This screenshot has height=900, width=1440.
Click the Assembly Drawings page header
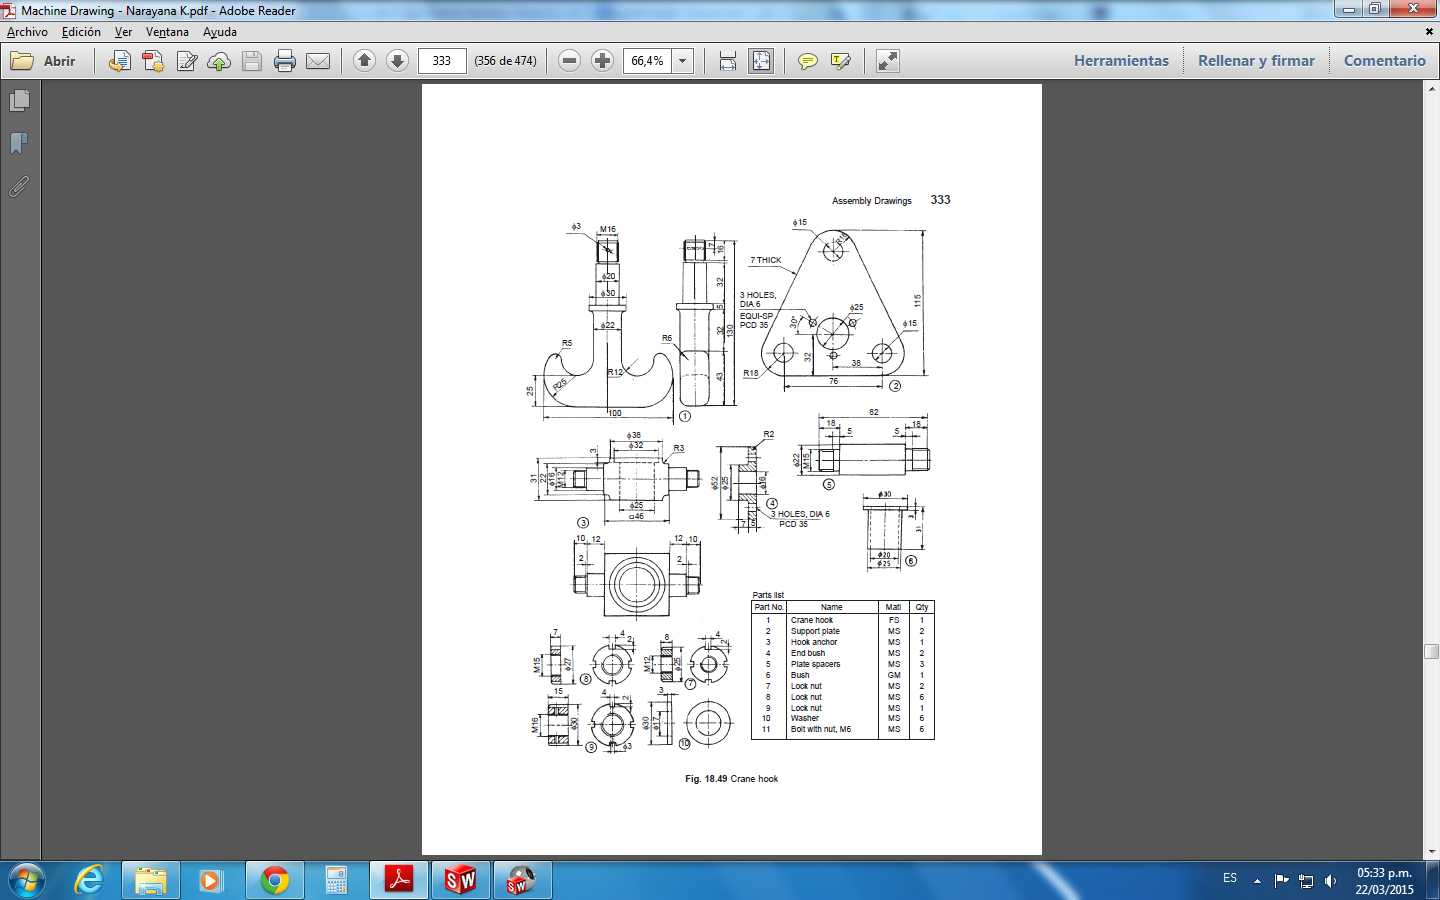(x=871, y=201)
